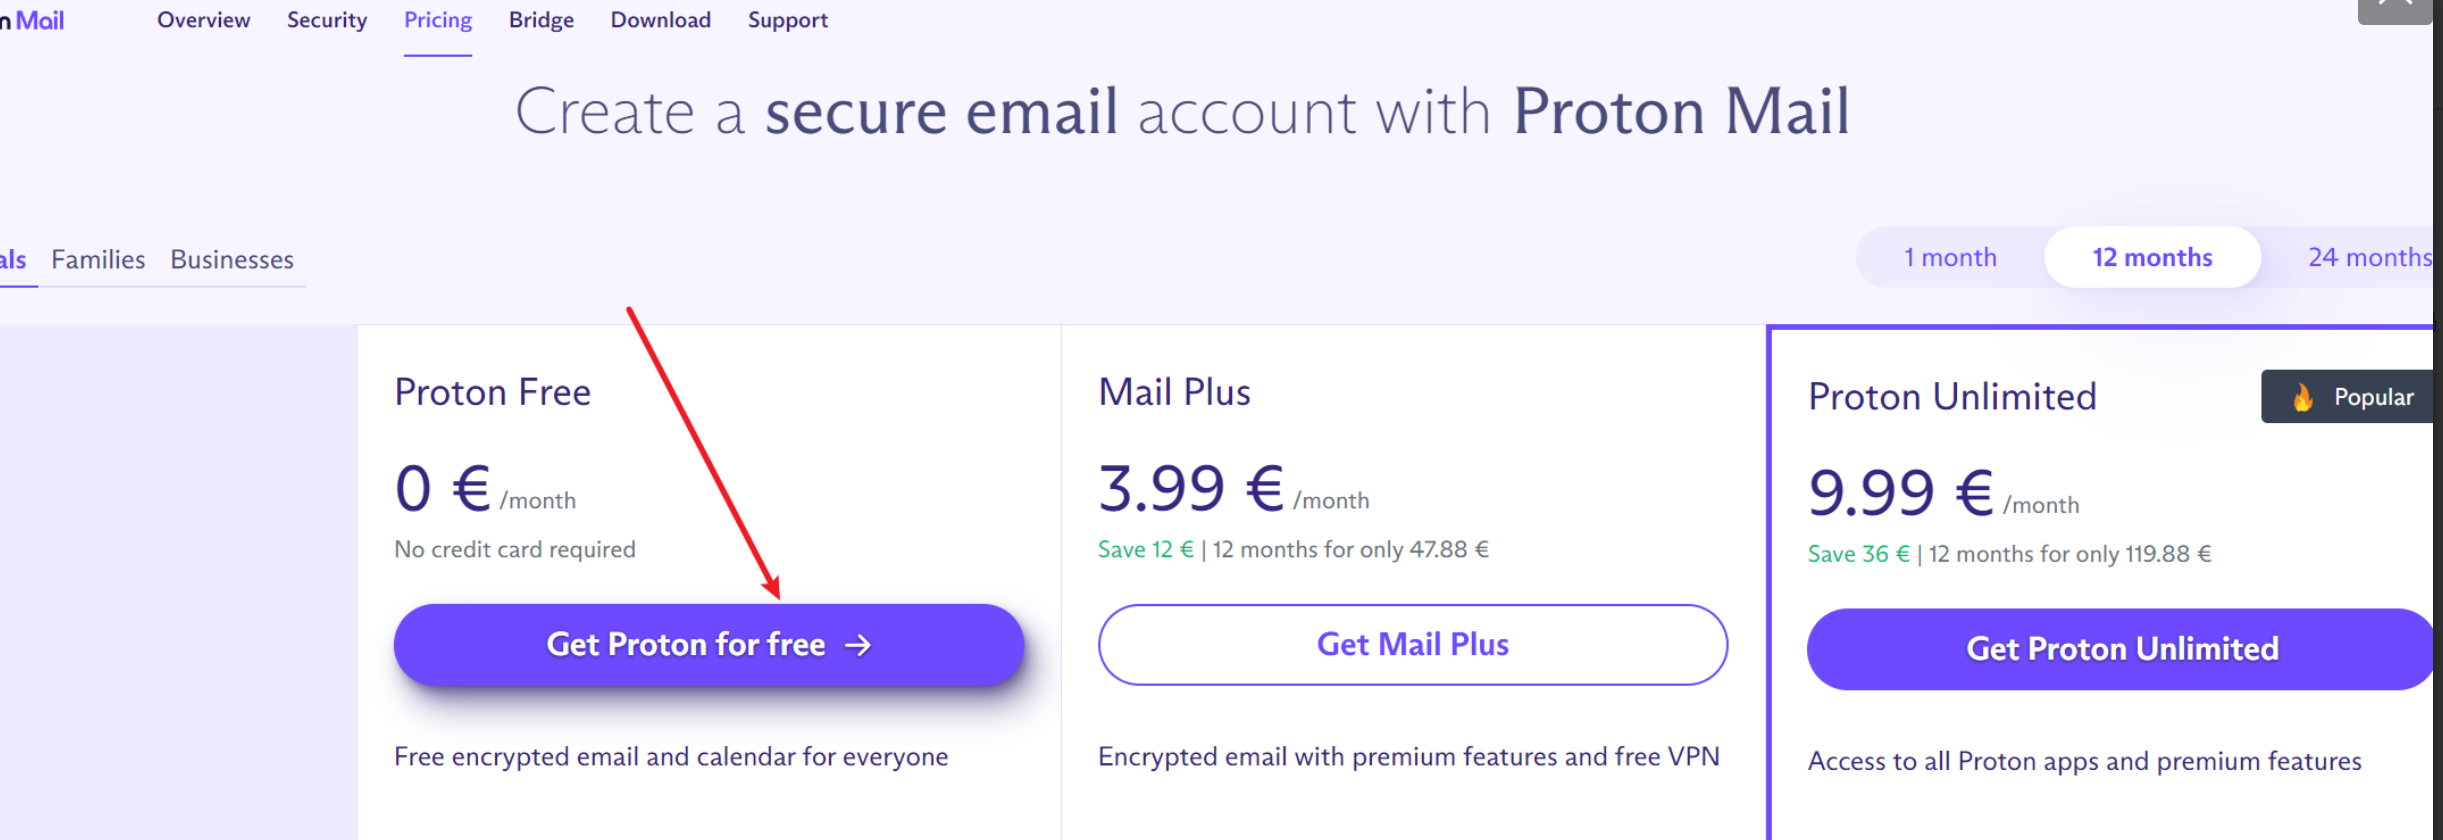
Task: Click the Get Mail Plus button
Action: [x=1412, y=645]
